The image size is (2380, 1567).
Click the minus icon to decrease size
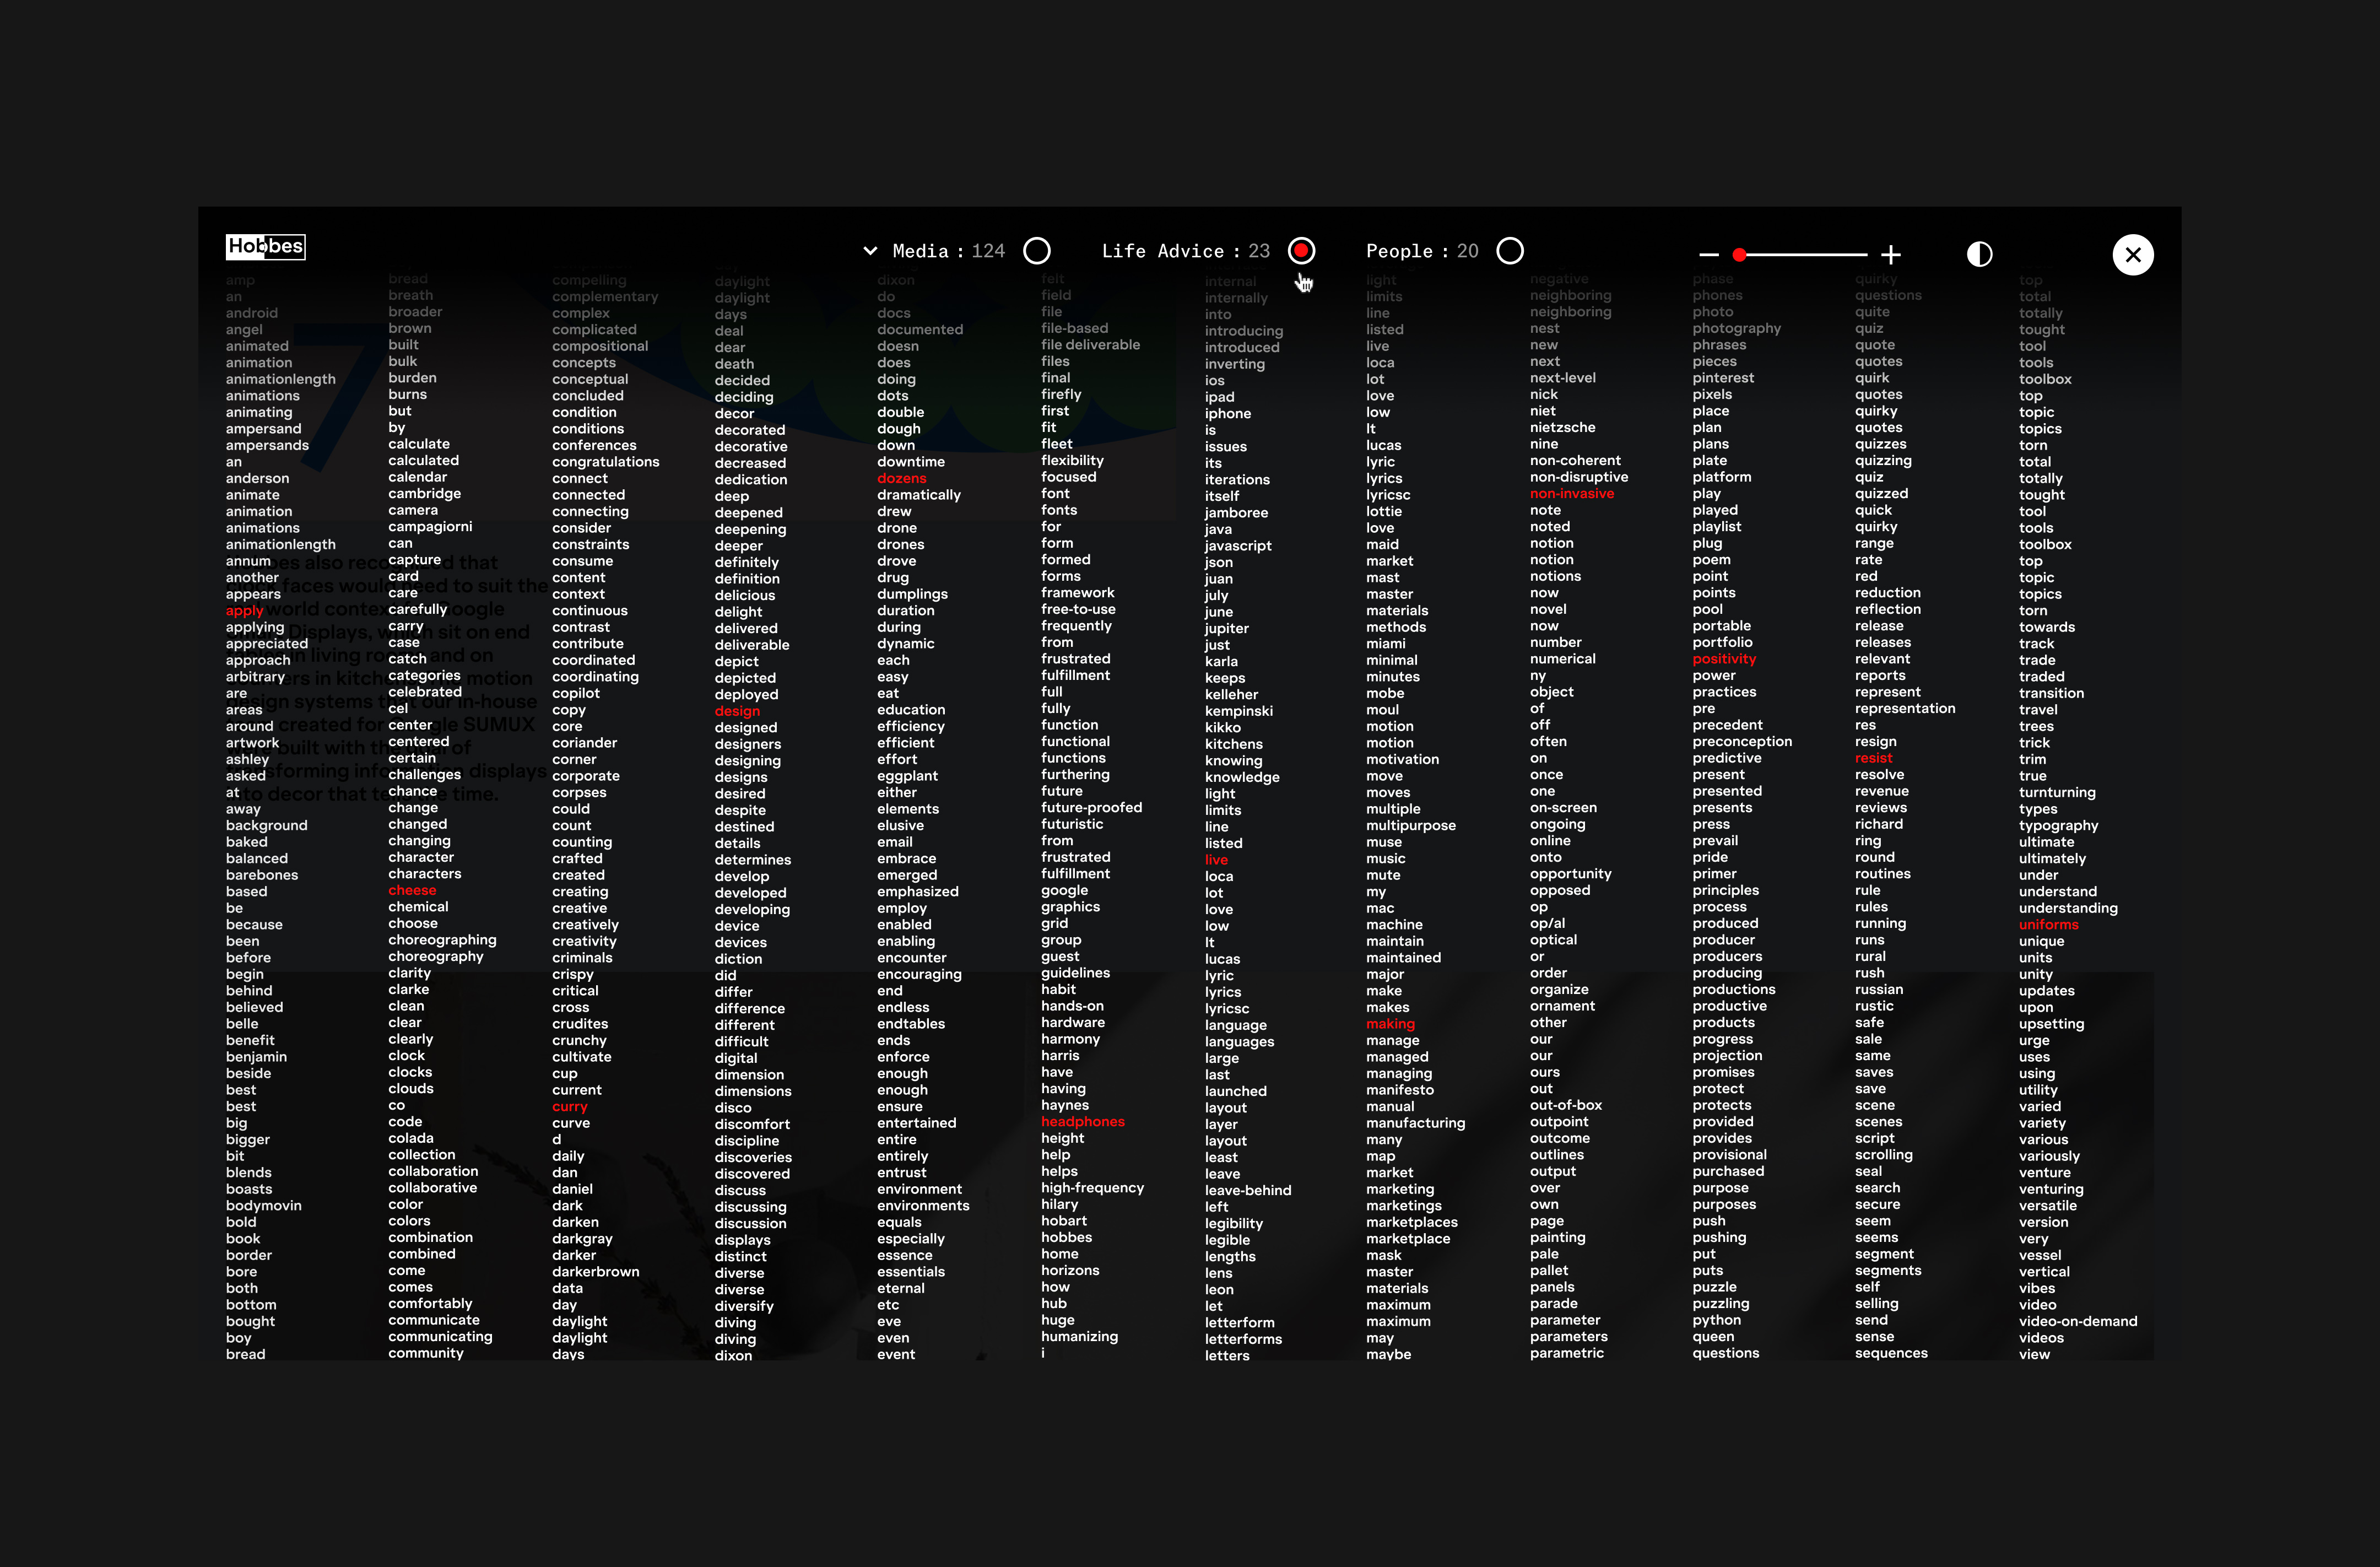[x=1709, y=255]
